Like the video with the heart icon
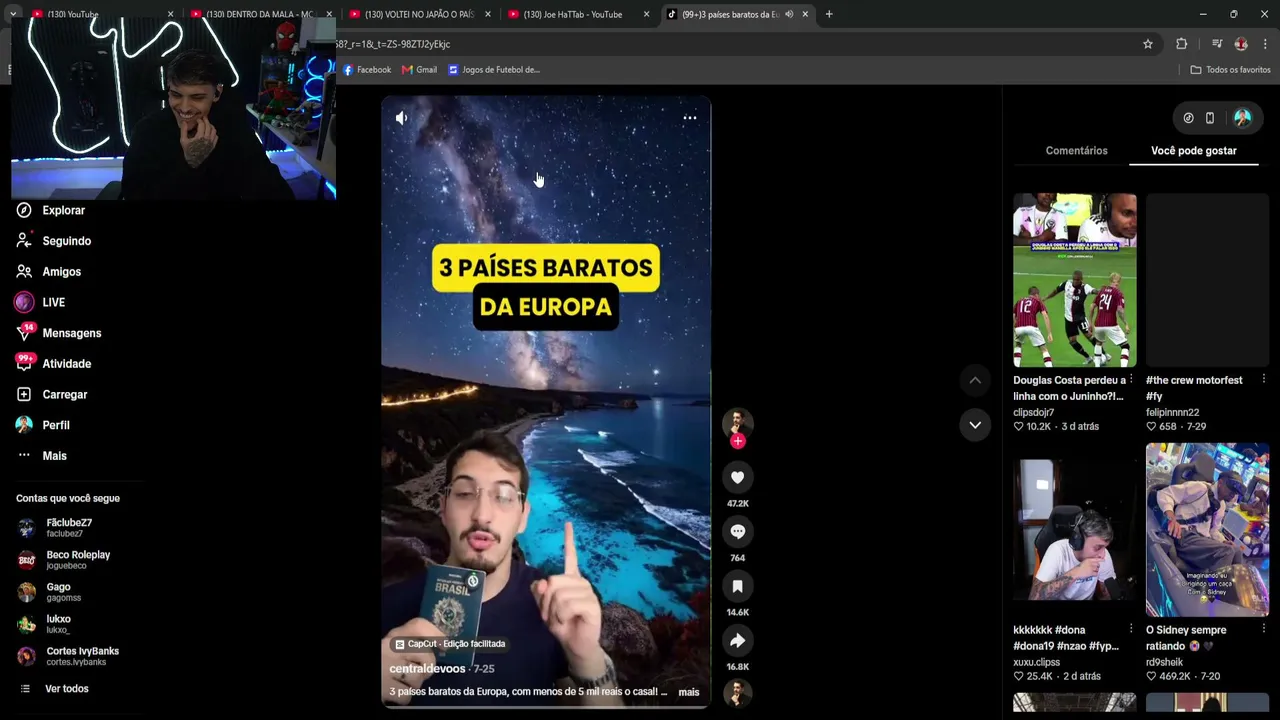The height and width of the screenshot is (720, 1280). (x=738, y=478)
